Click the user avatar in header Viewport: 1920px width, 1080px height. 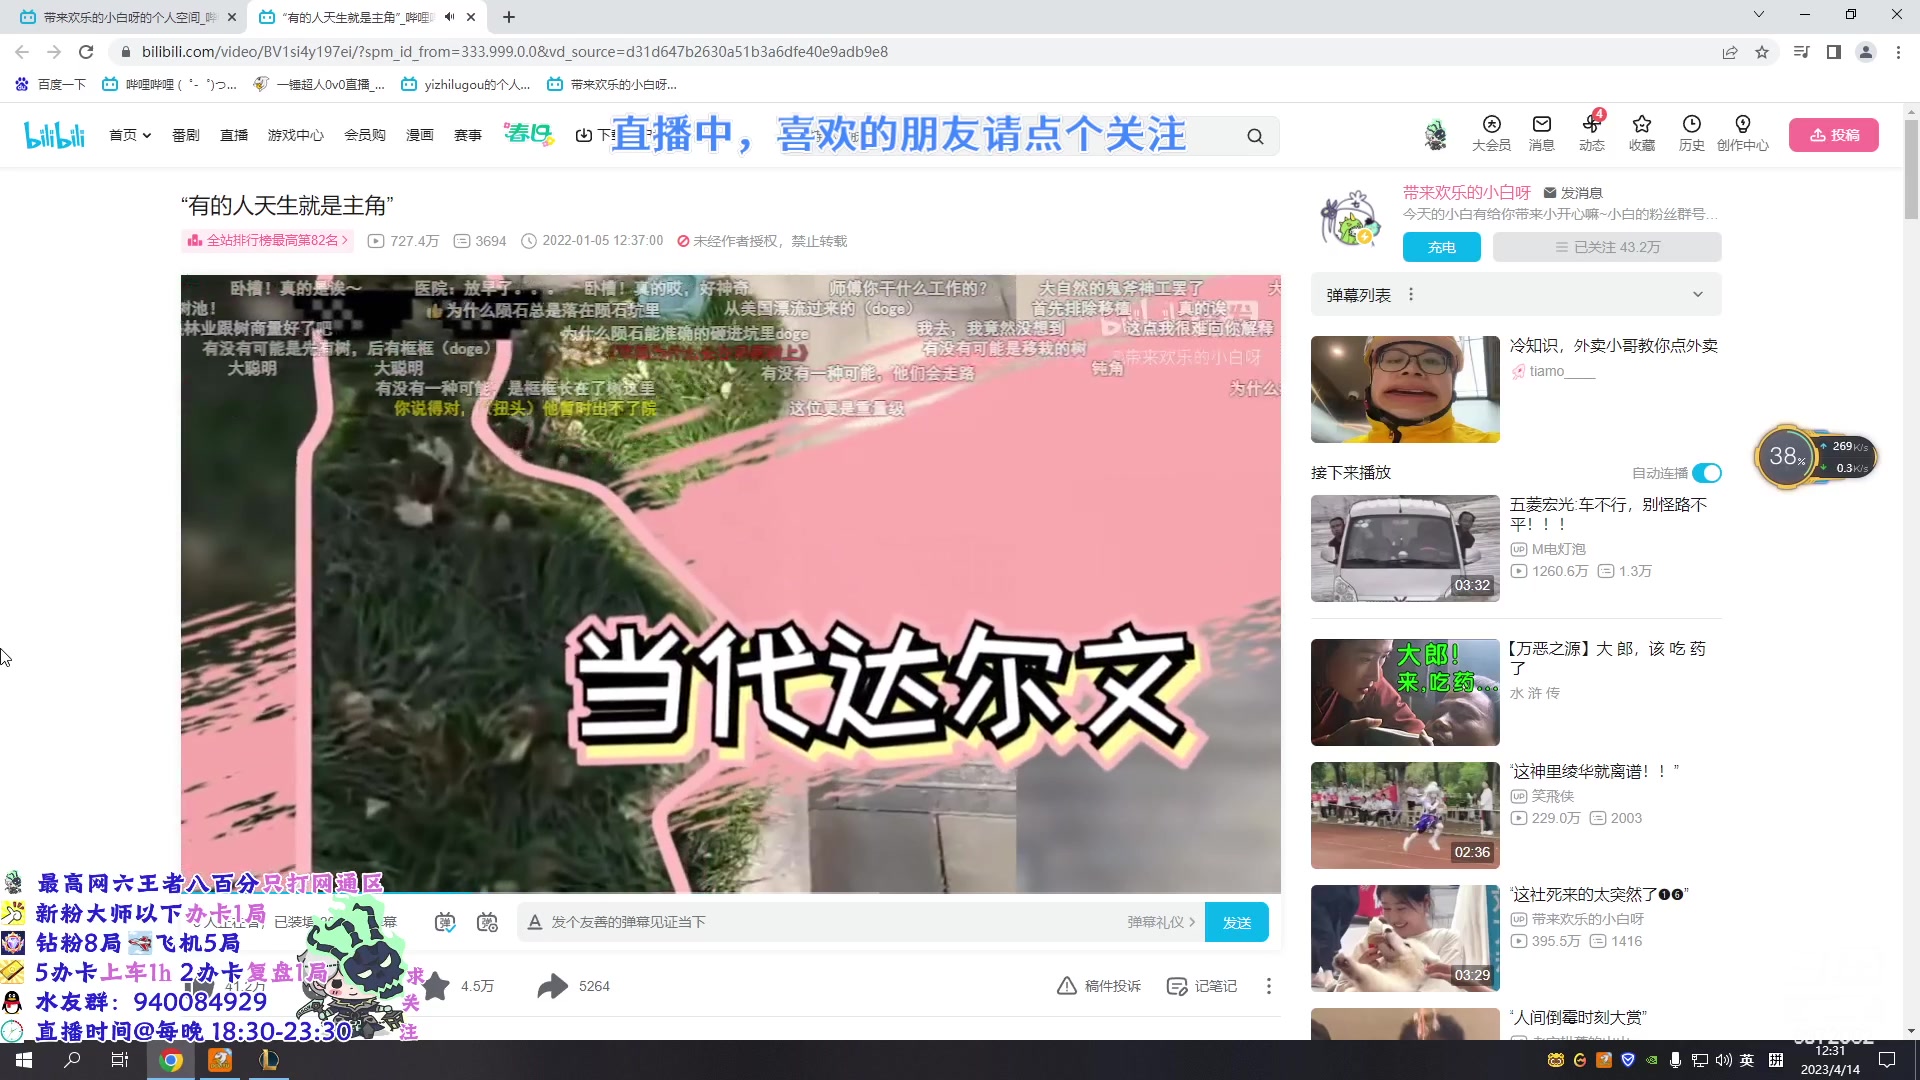1435,135
